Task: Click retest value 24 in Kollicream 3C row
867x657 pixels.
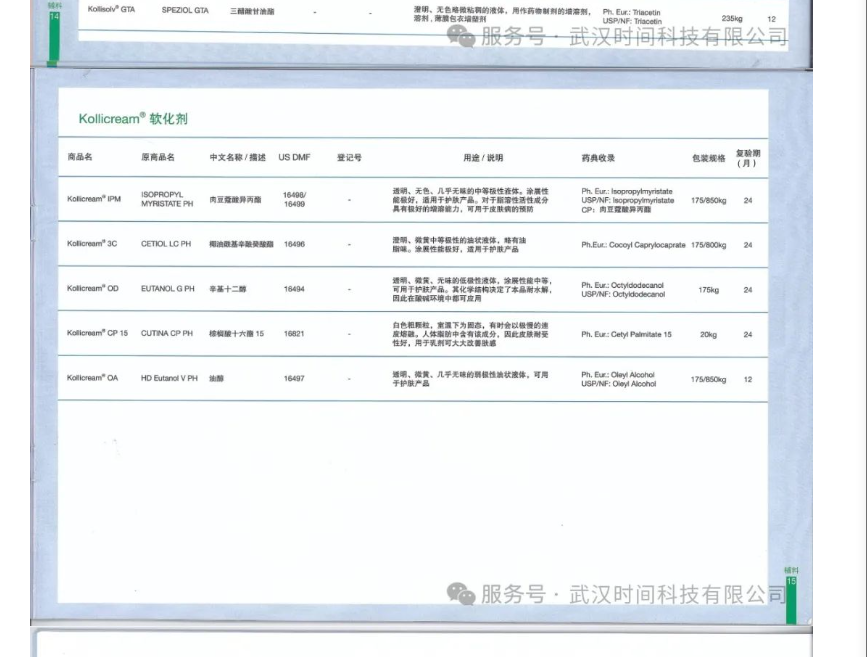Action: coord(748,245)
